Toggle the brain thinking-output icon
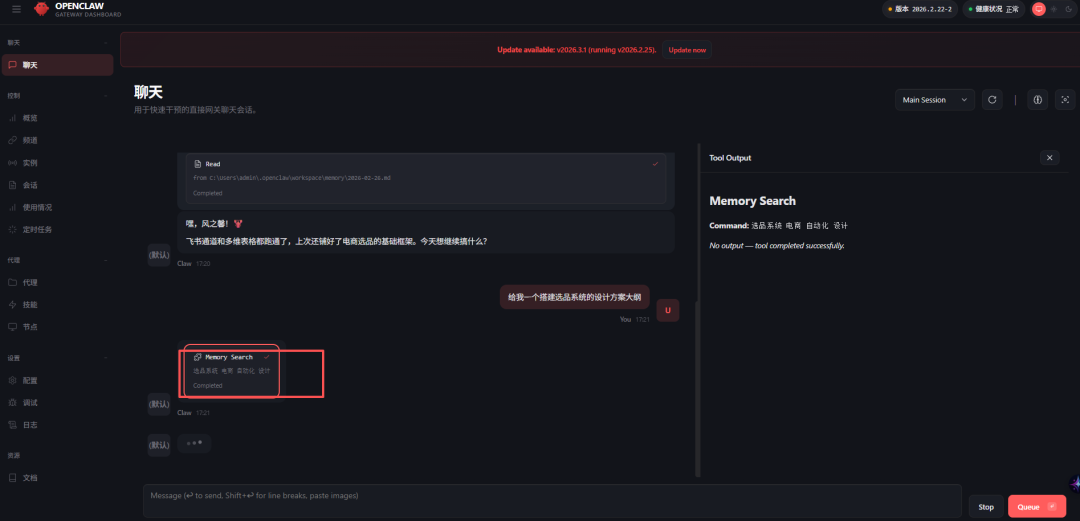1080x521 pixels. 1037,100
